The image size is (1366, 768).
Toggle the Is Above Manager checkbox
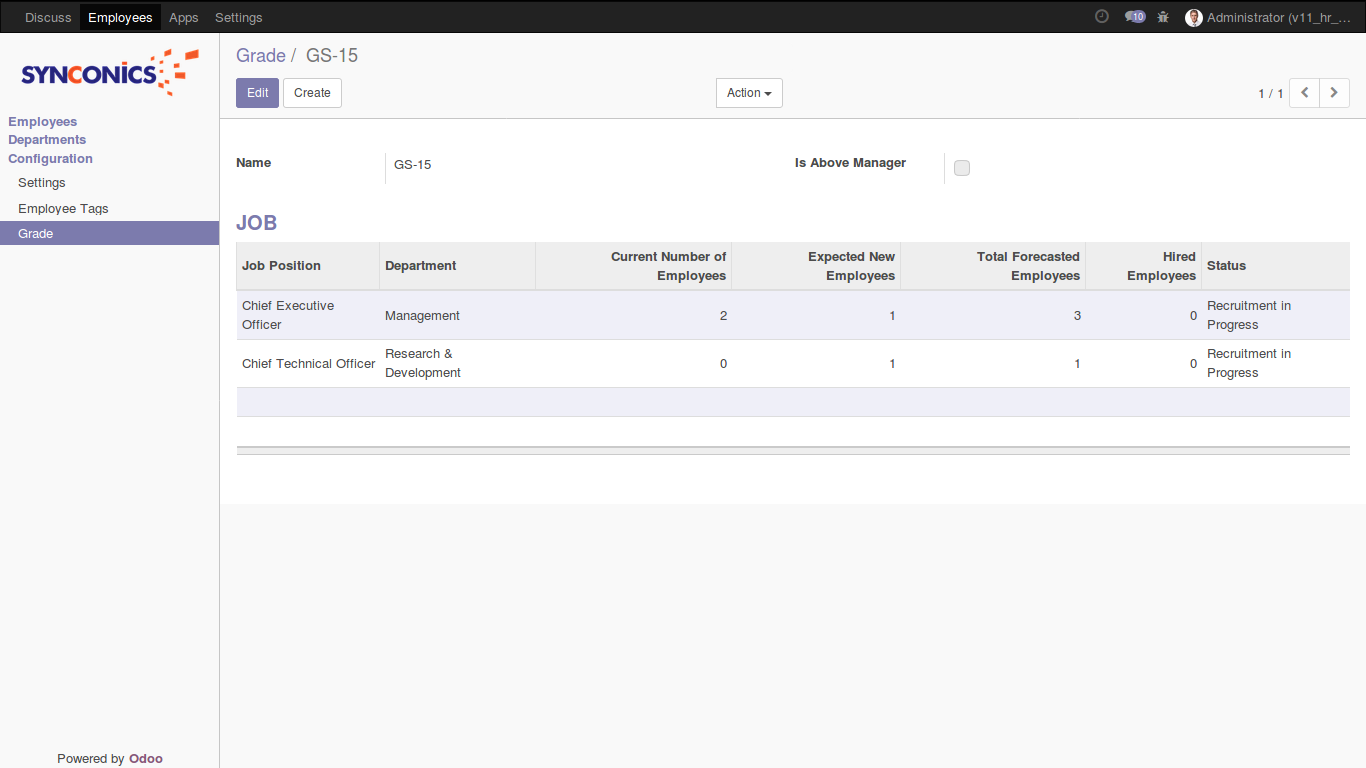(962, 168)
